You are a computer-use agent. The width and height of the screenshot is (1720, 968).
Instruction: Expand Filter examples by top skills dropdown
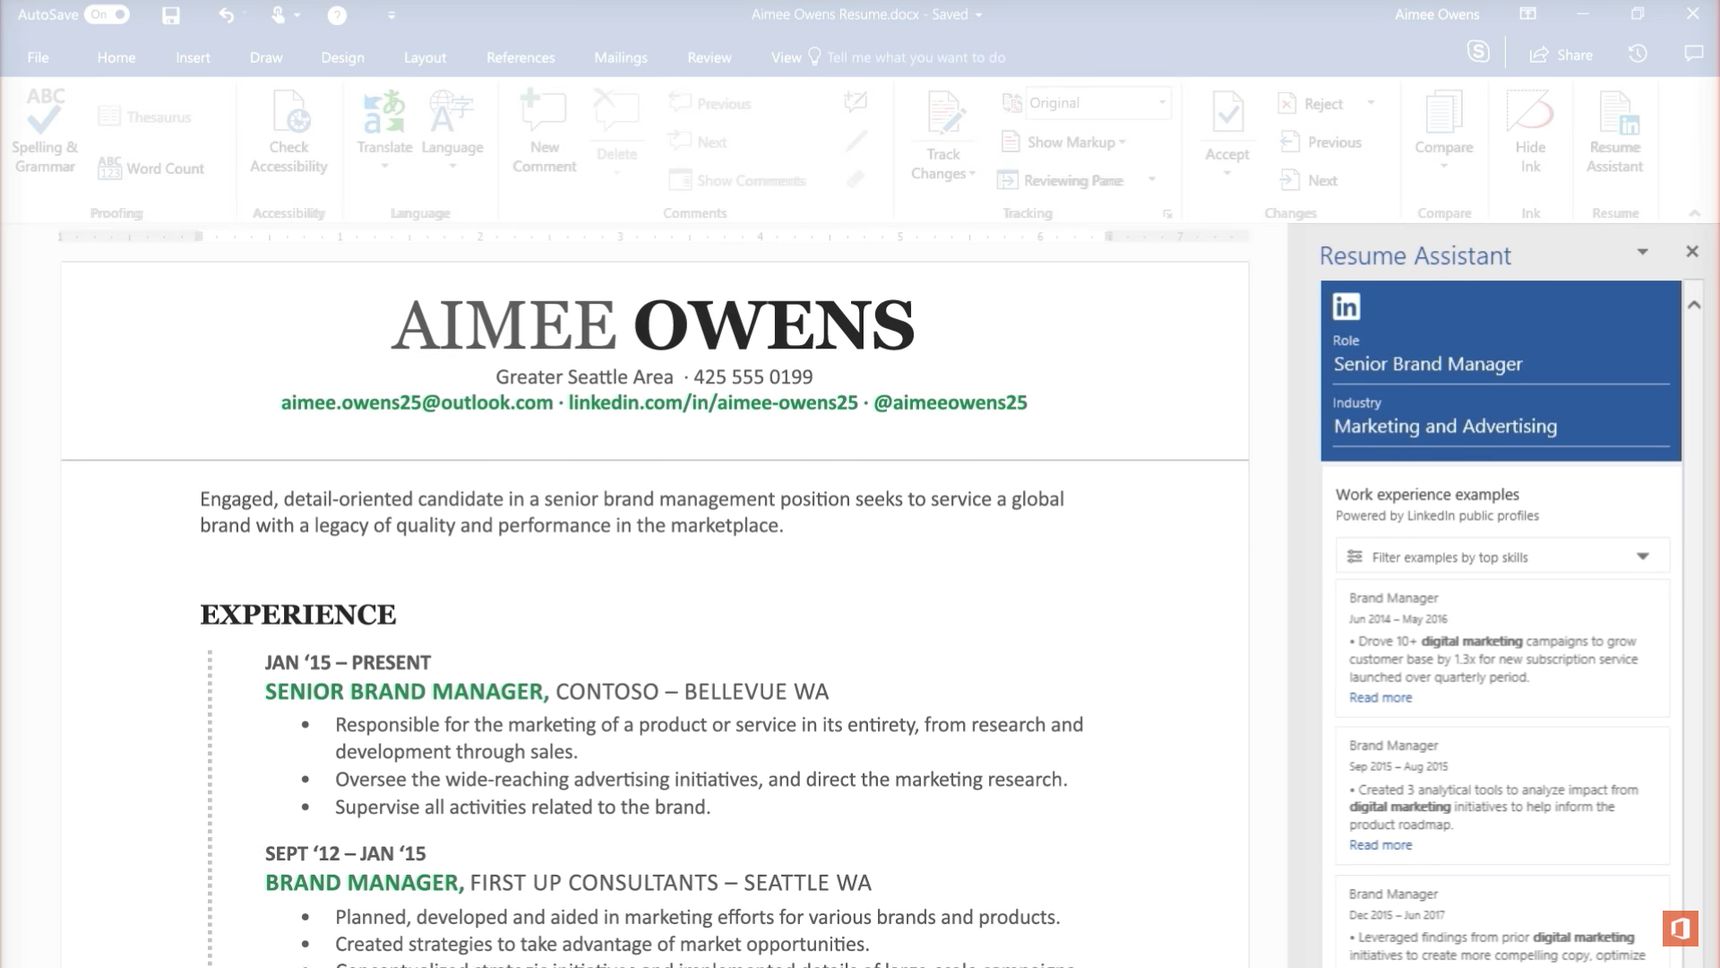coord(1502,557)
